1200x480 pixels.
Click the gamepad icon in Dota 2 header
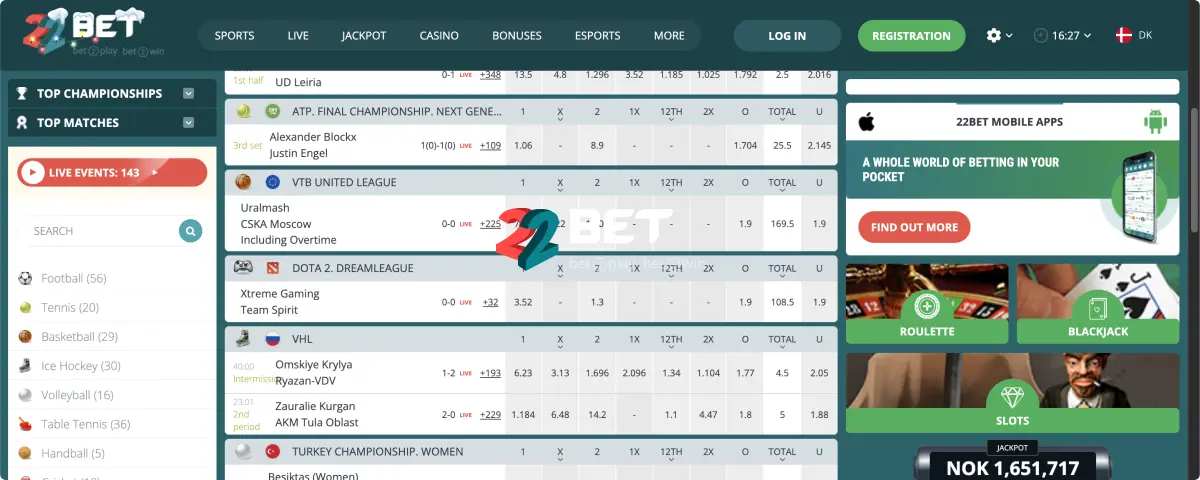tap(243, 267)
